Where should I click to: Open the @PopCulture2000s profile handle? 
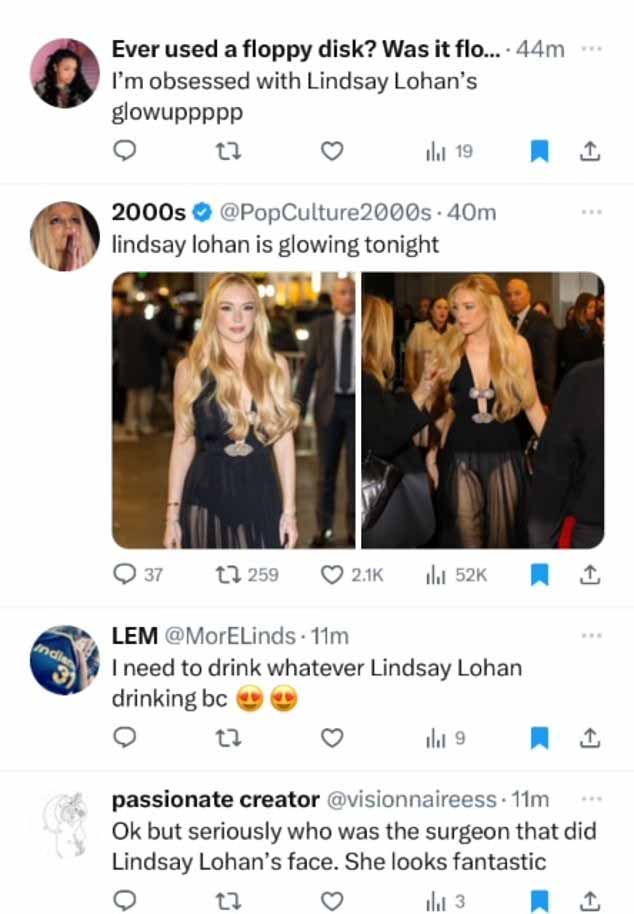click(325, 213)
